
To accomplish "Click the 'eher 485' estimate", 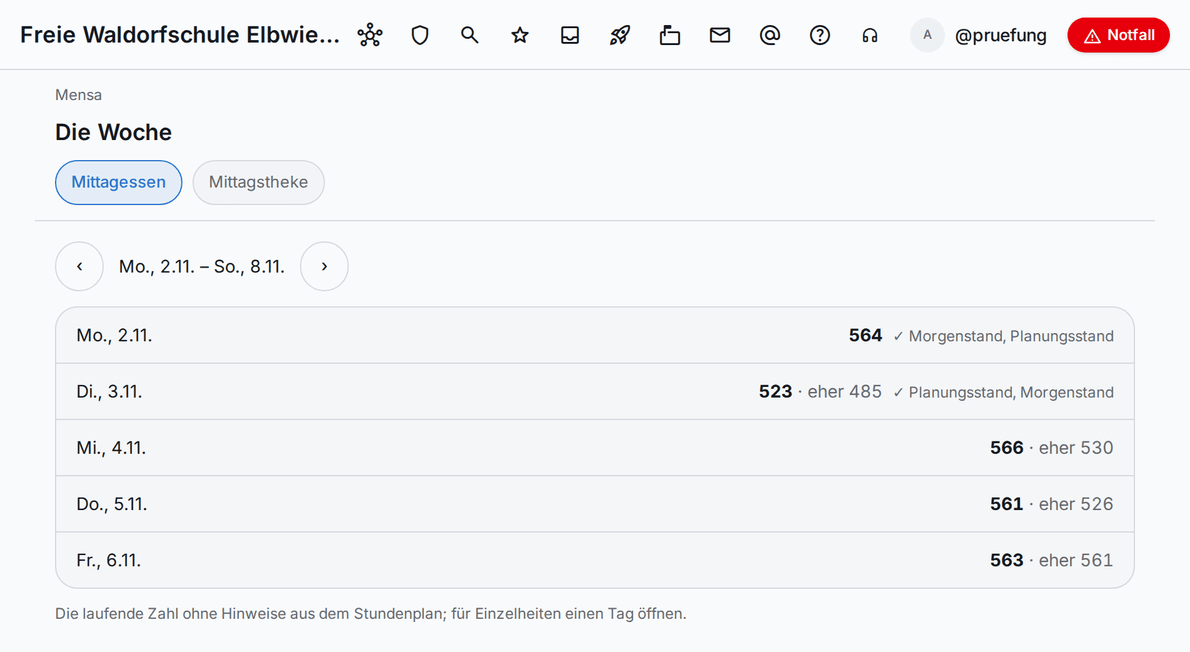I will (845, 392).
